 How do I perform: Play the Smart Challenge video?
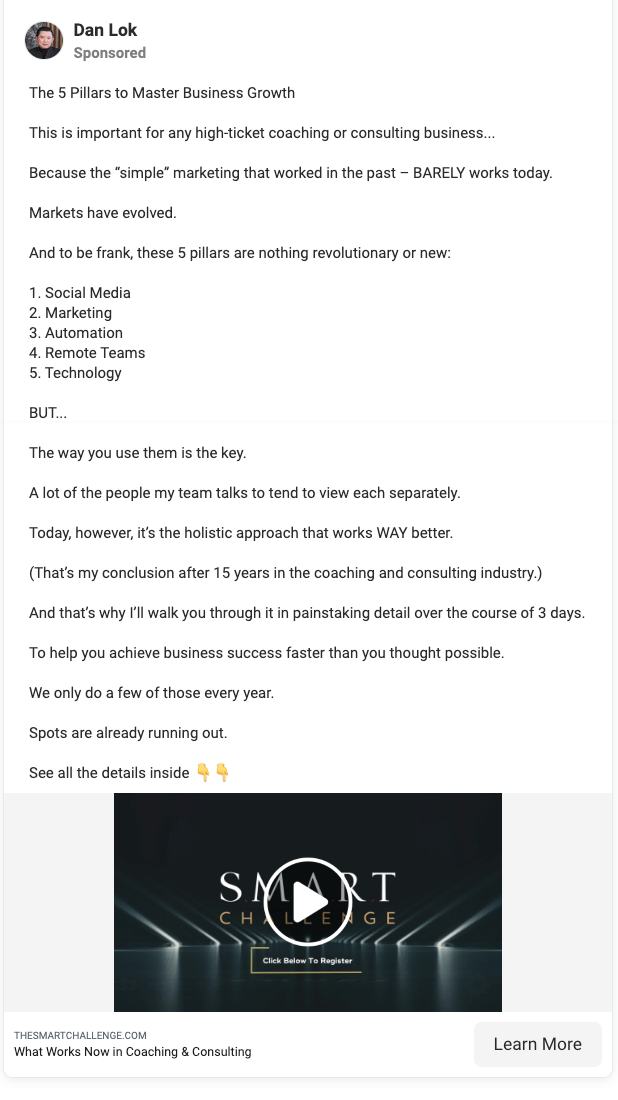(x=308, y=902)
